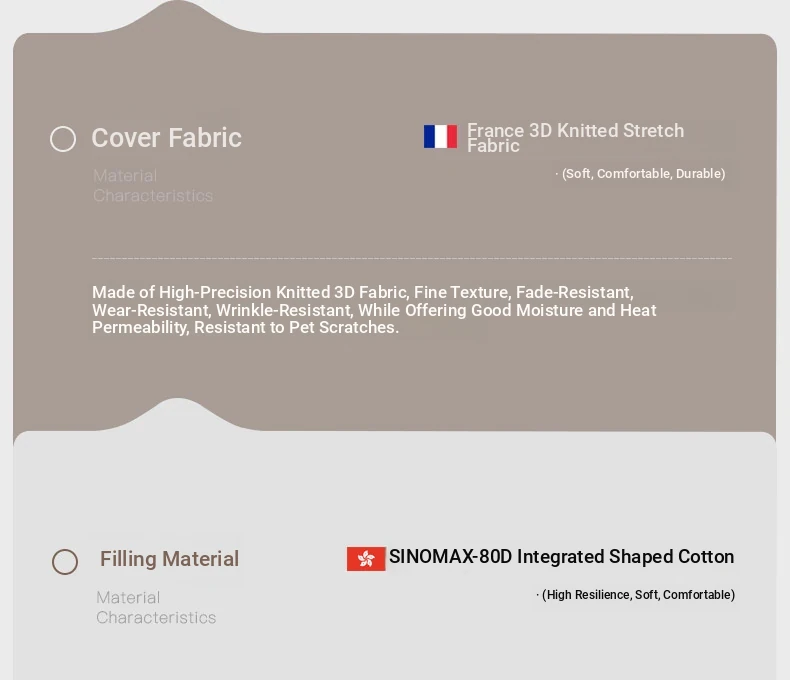Open SINOMAX-80D Integrated Shaped Cotton label

[x=561, y=557]
